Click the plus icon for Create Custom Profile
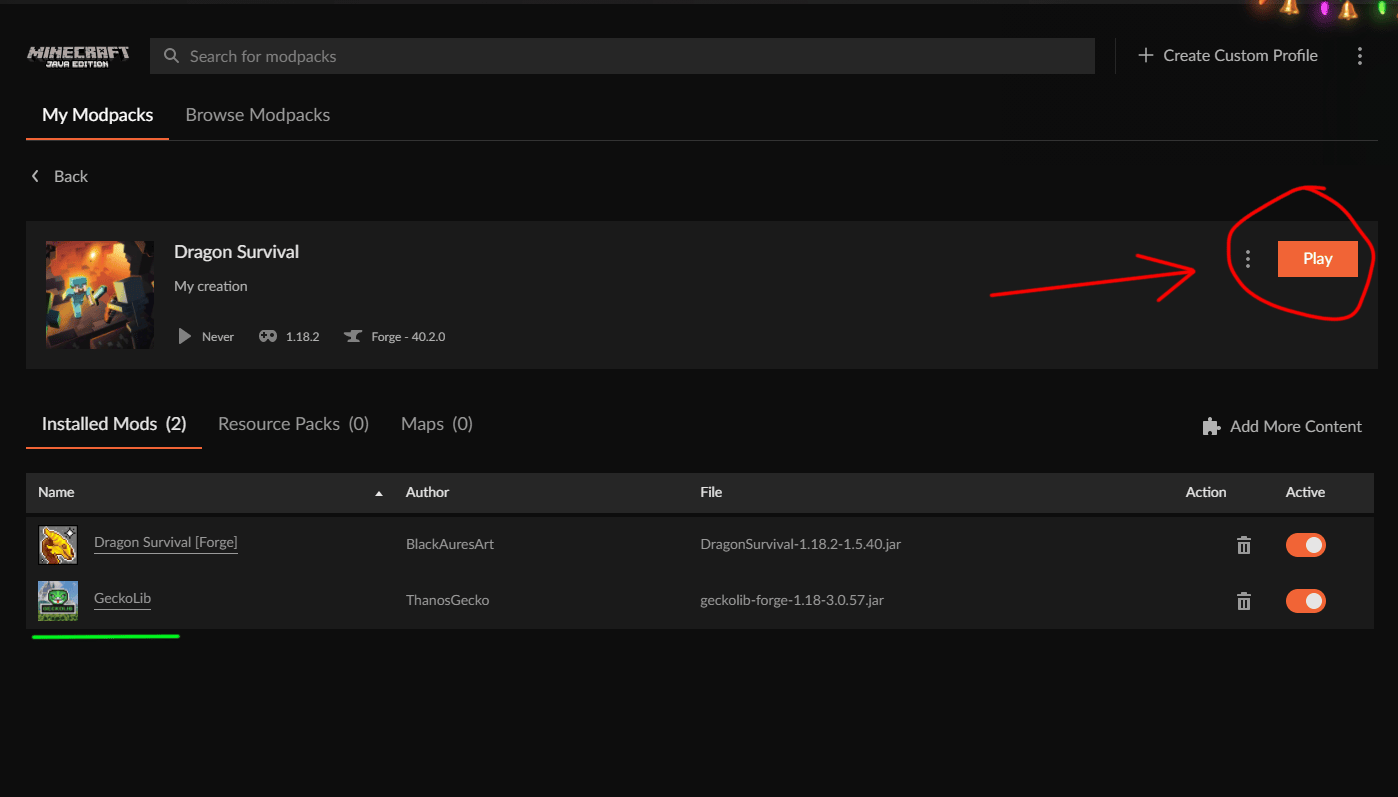 click(x=1146, y=56)
